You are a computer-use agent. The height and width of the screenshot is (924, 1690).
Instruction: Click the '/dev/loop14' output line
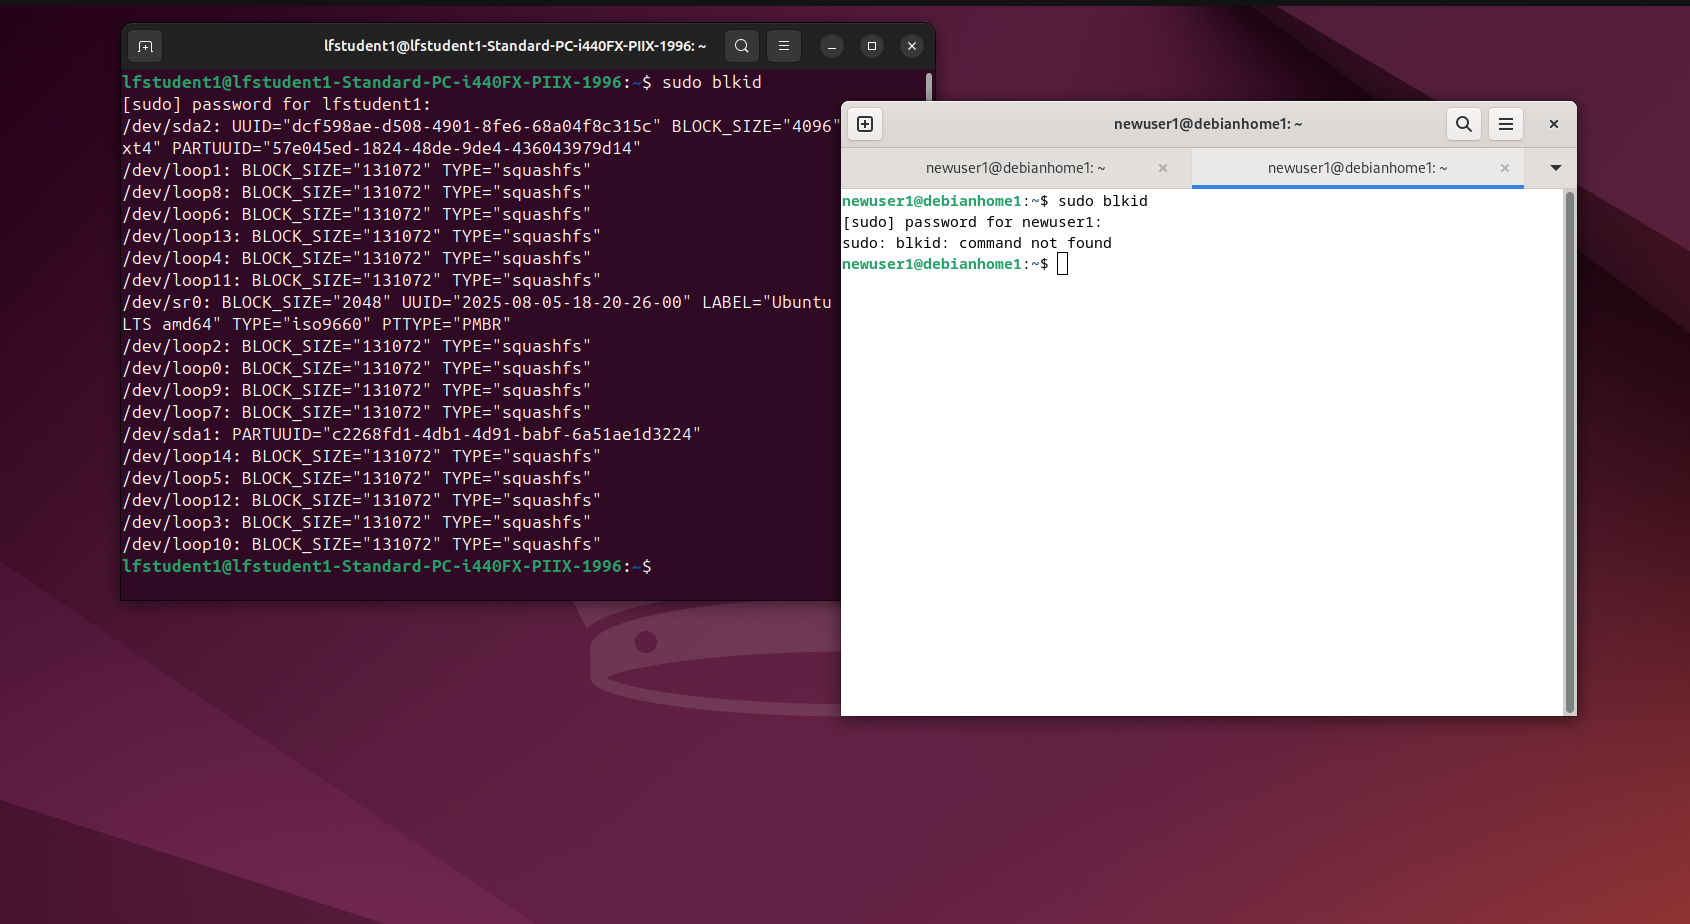(362, 456)
